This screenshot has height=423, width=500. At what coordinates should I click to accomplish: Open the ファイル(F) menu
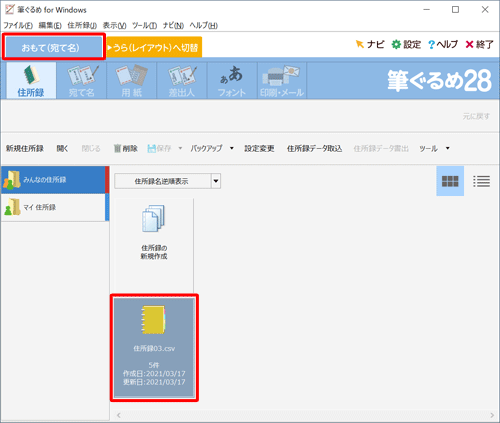(x=18, y=26)
